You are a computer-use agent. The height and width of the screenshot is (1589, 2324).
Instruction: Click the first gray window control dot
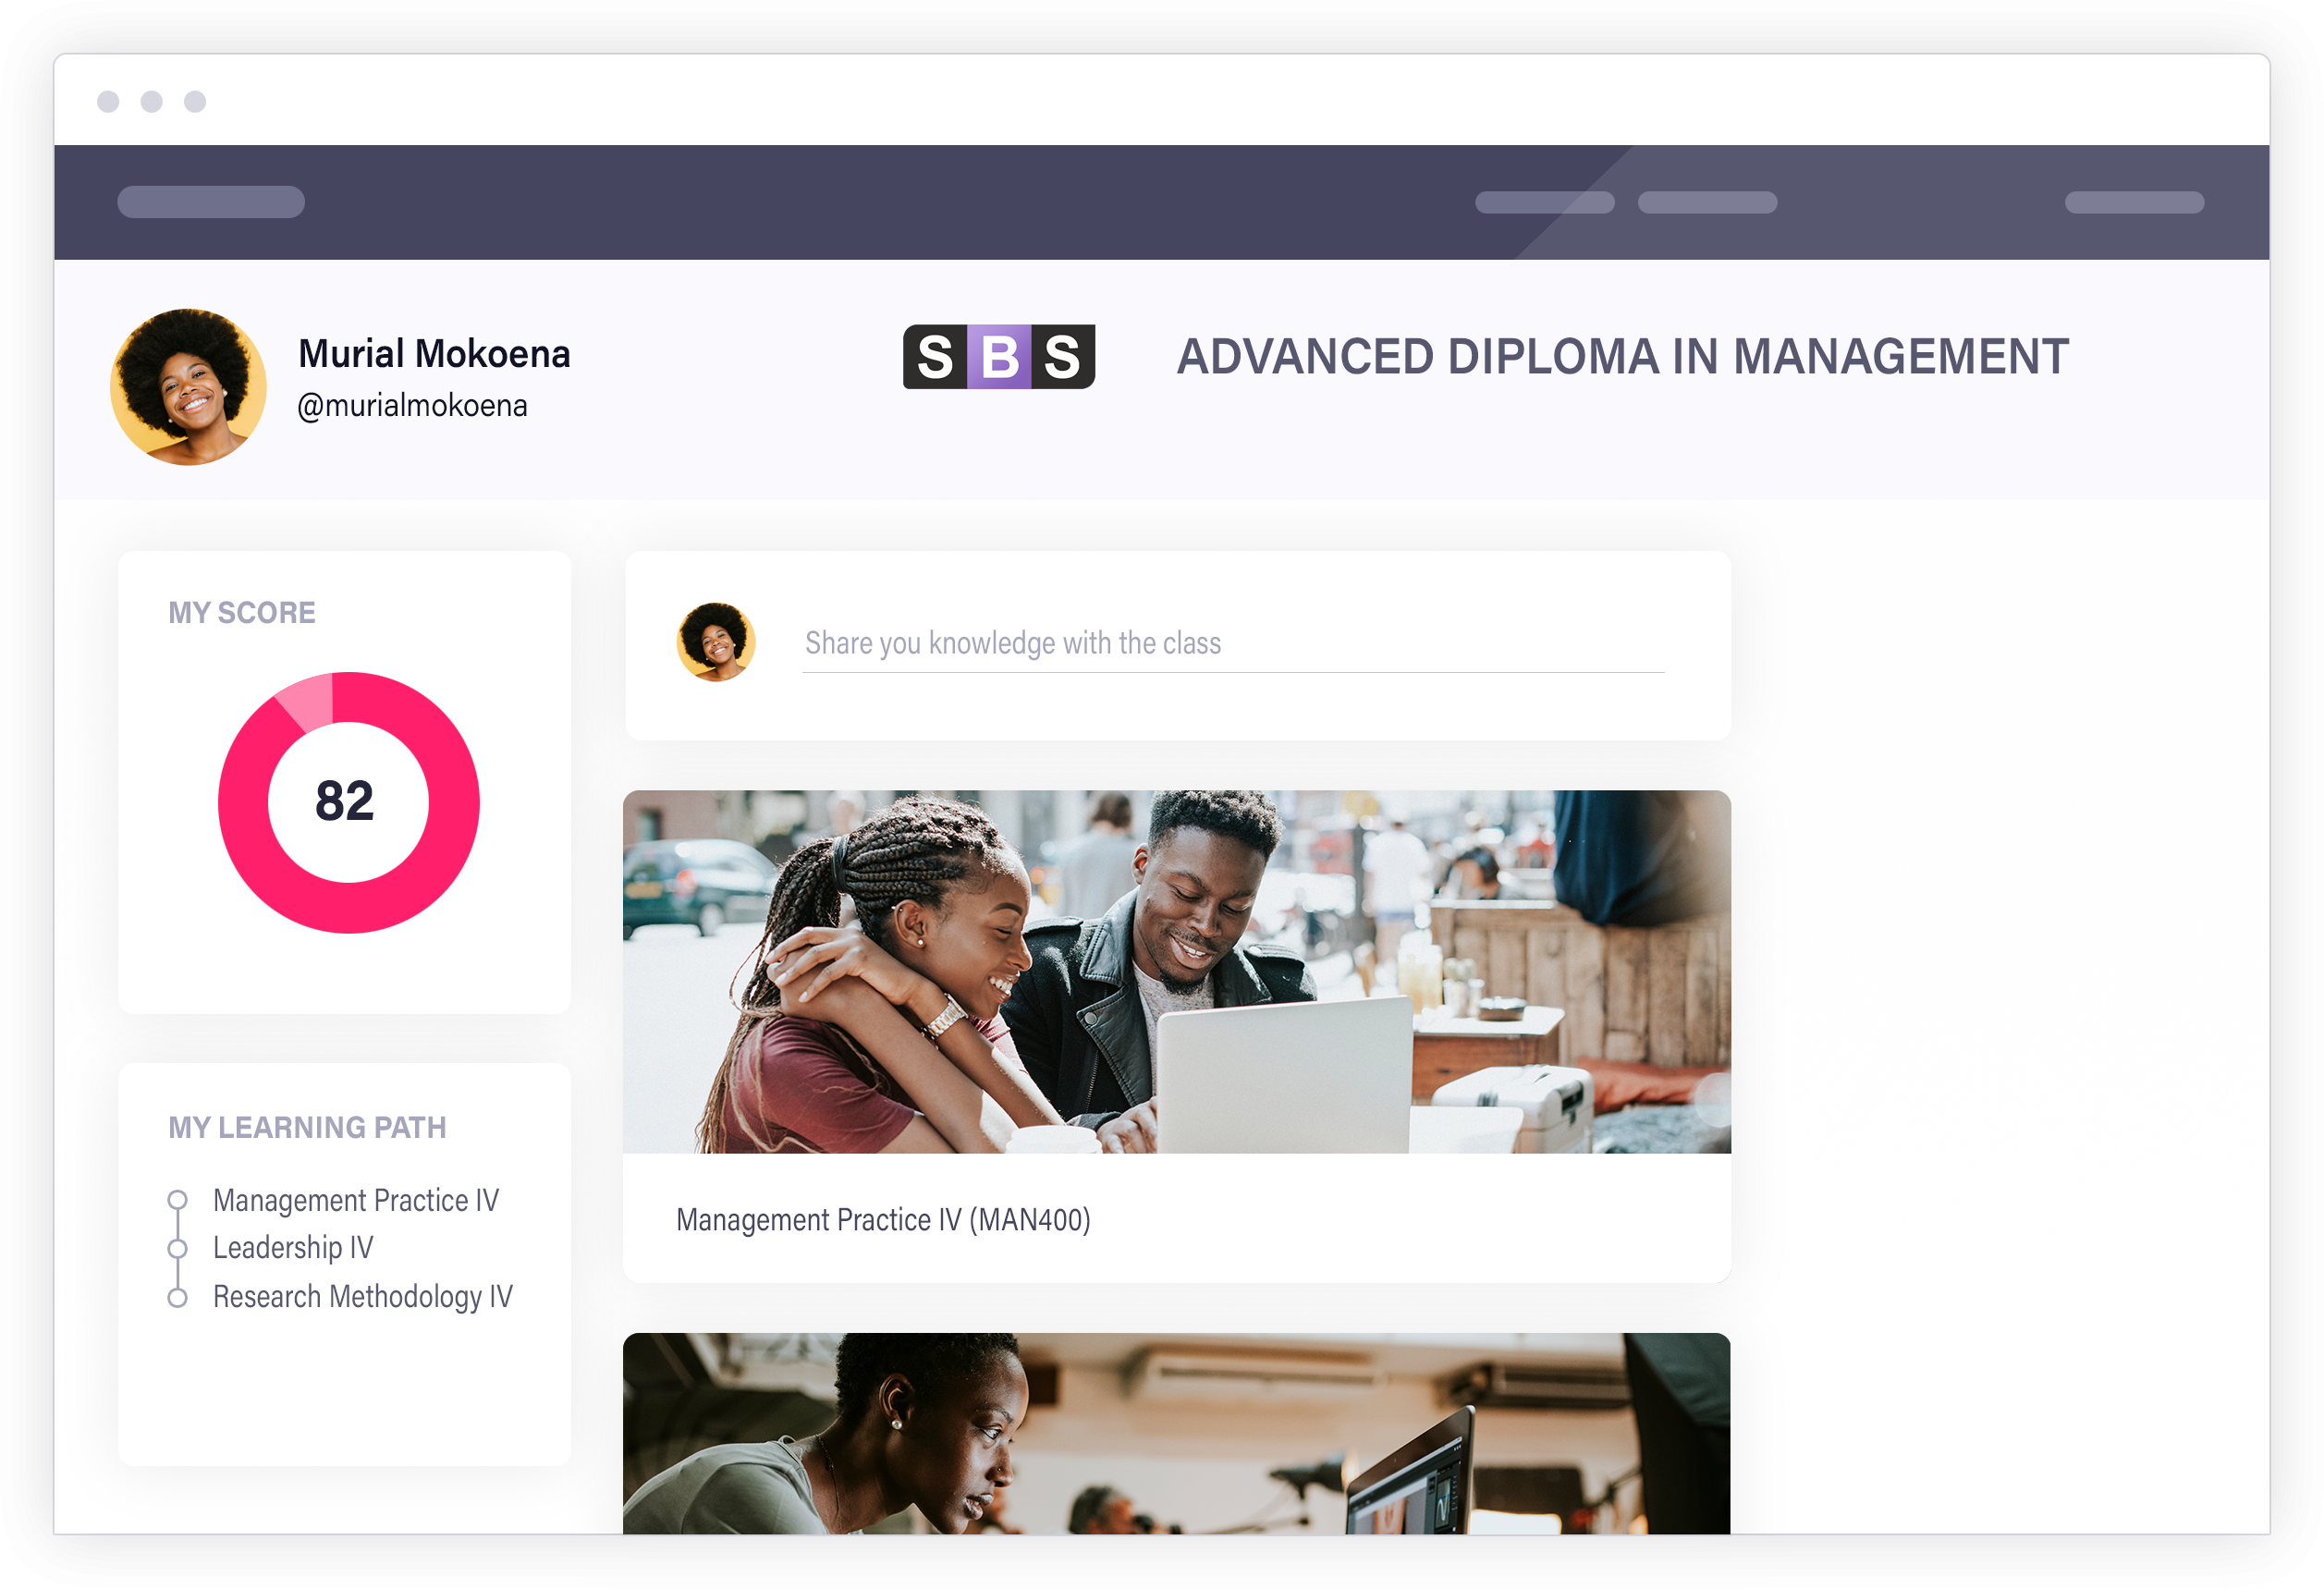[108, 101]
